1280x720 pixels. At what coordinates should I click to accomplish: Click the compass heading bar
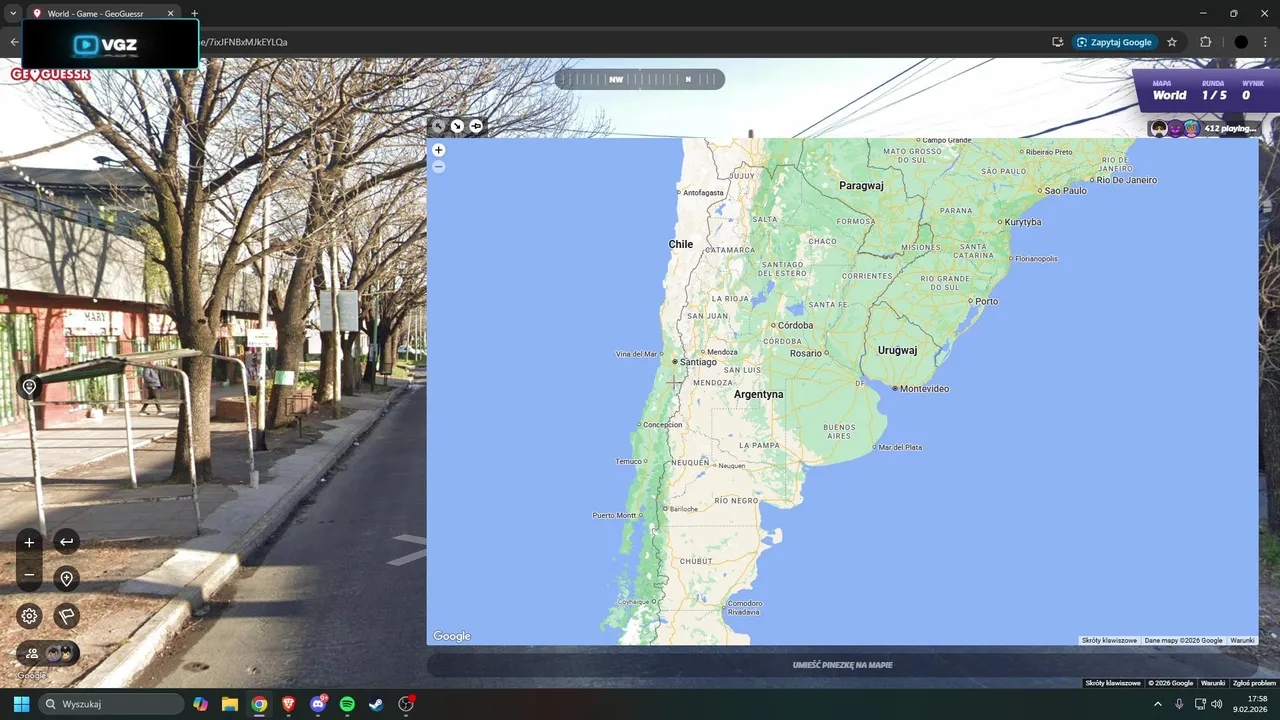[x=639, y=79]
